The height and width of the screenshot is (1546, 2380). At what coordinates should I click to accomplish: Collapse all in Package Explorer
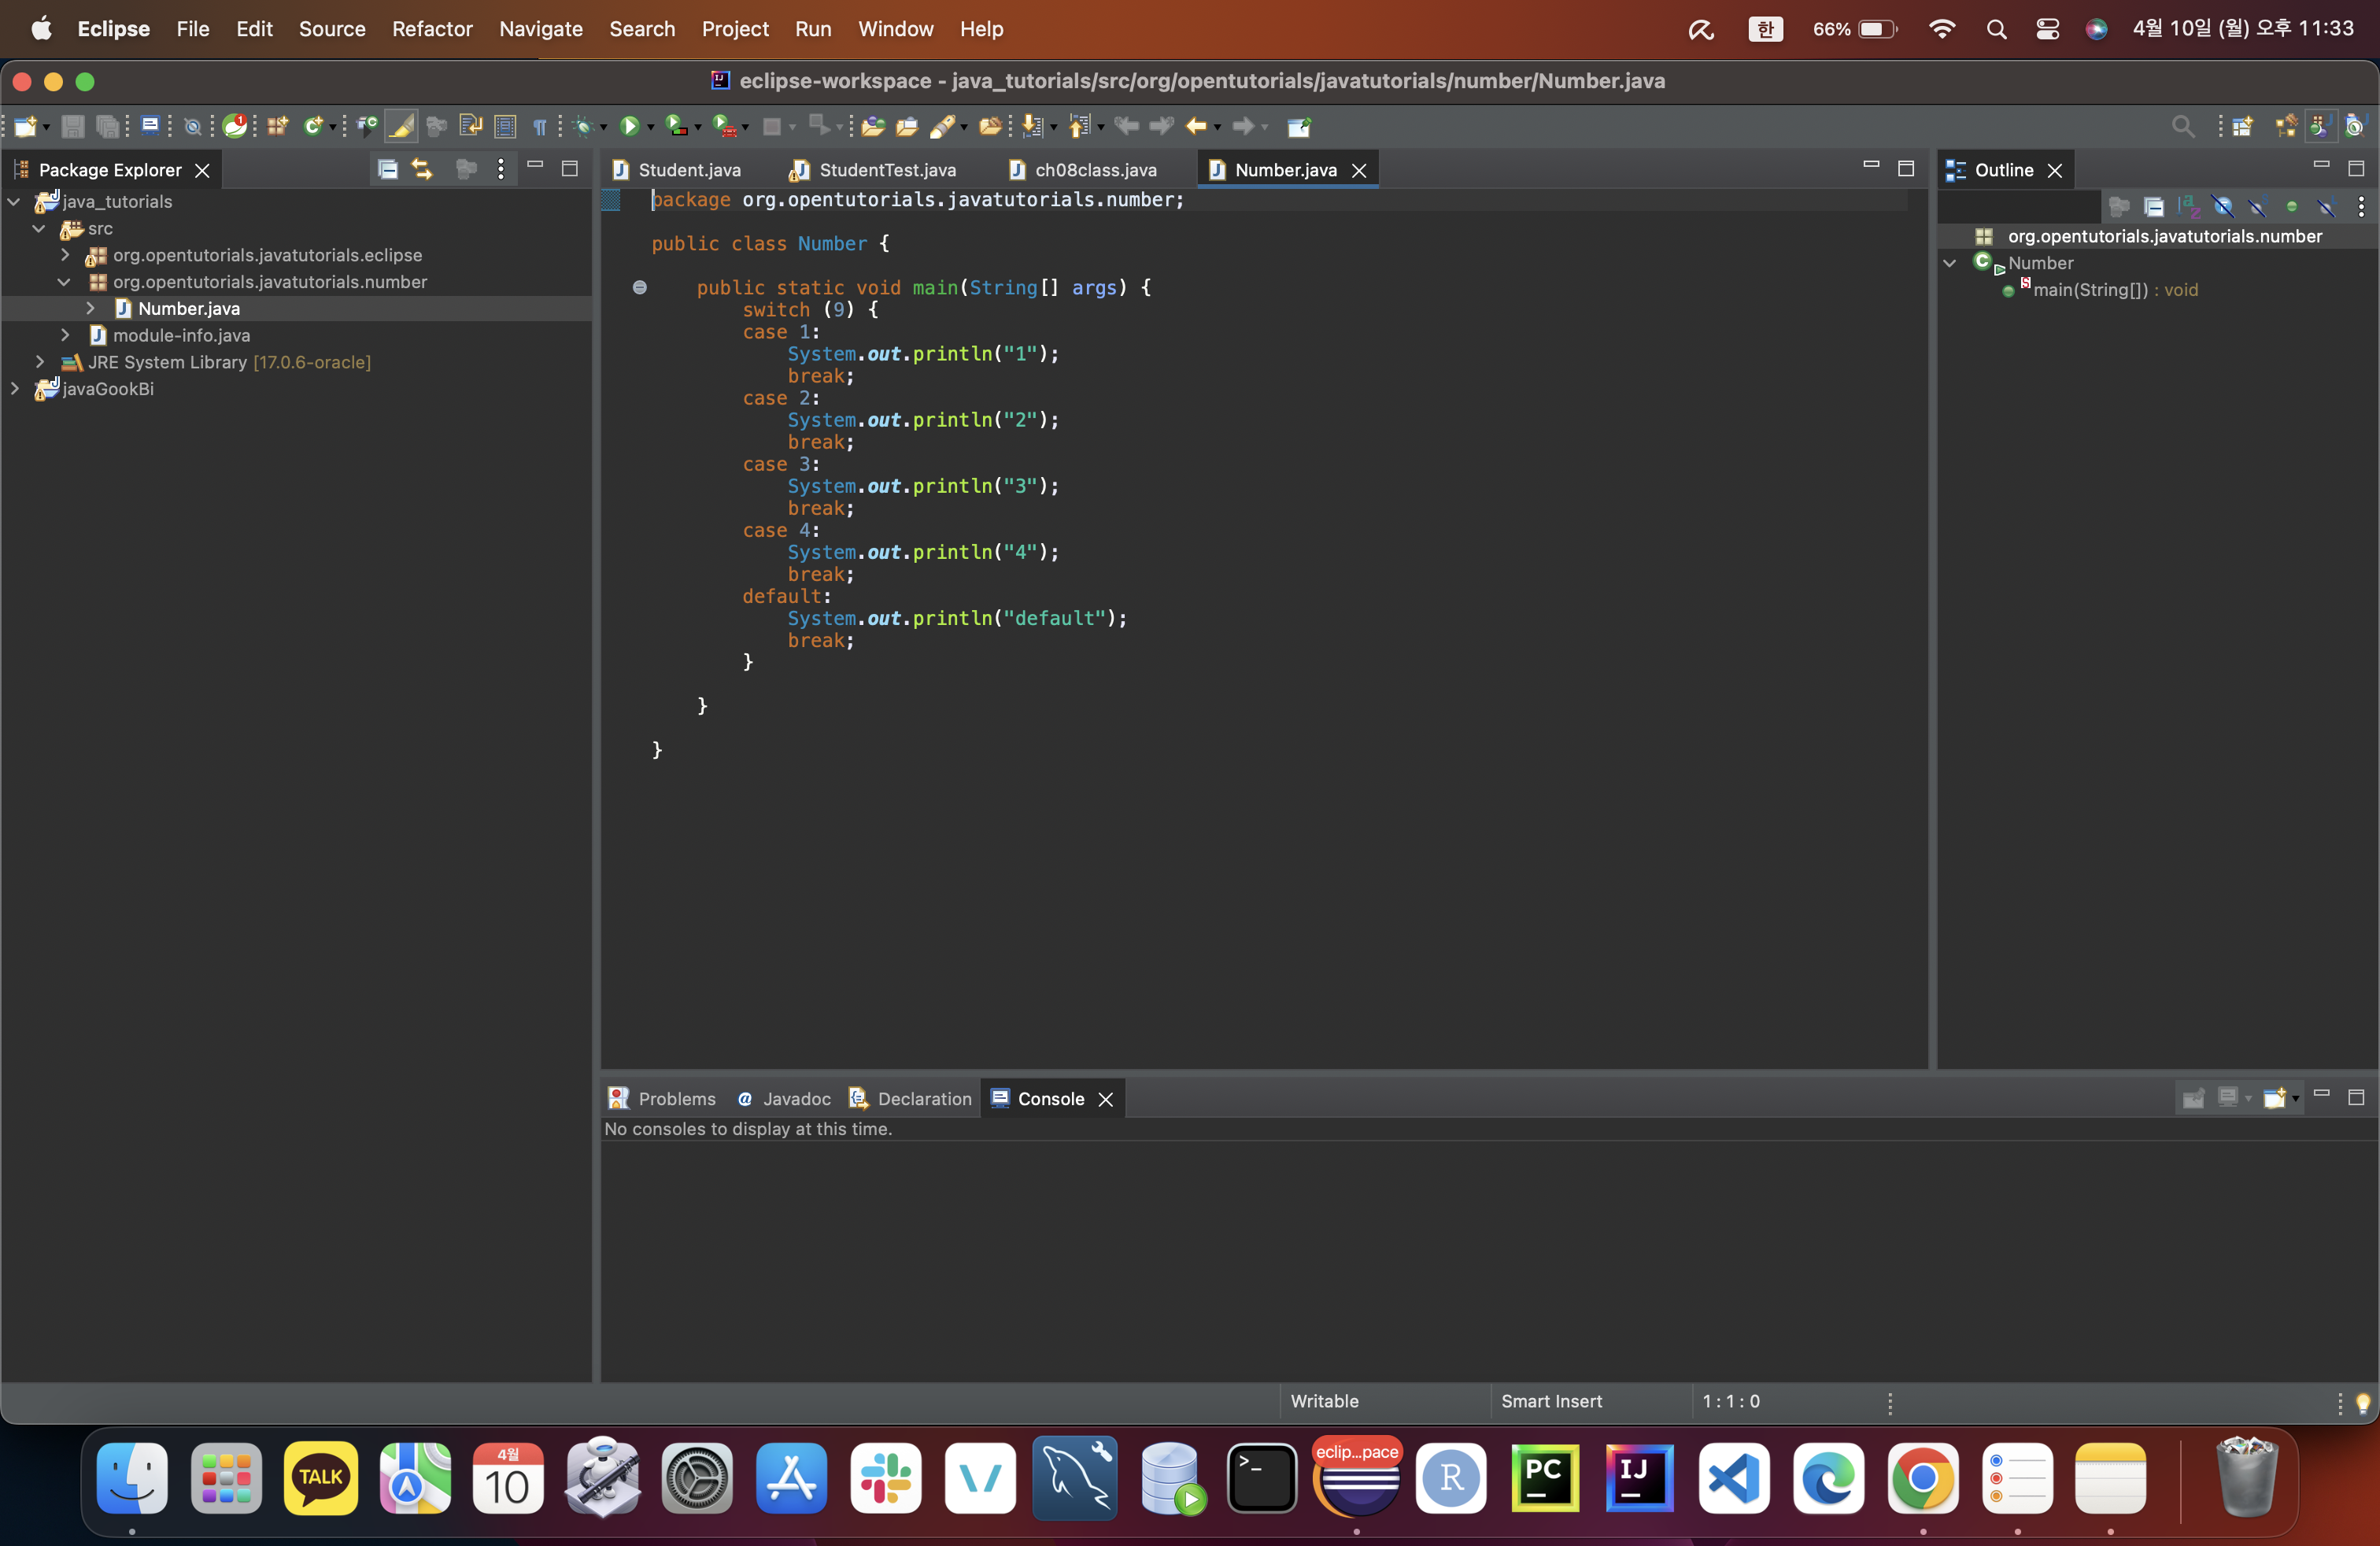coord(387,169)
